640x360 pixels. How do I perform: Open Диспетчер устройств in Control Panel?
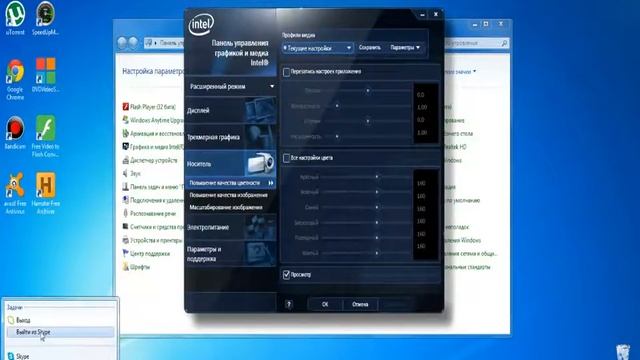point(150,160)
